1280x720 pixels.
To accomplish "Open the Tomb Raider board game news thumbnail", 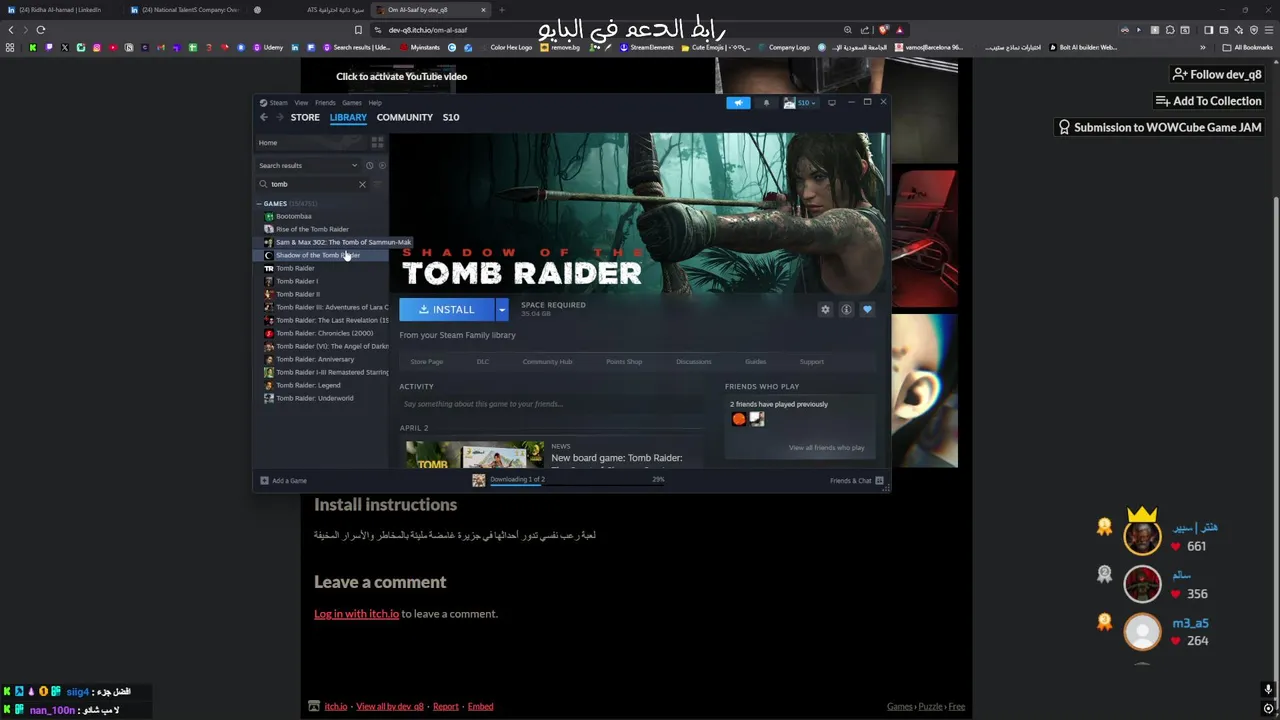I will tap(475, 454).
